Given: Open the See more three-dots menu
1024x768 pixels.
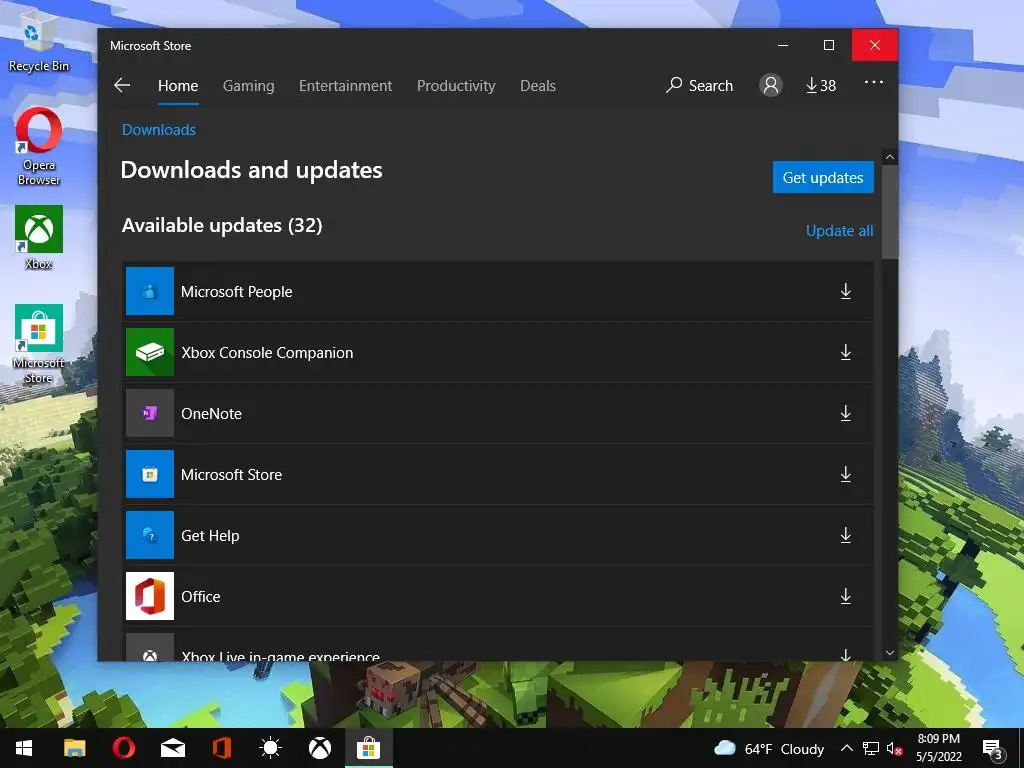Looking at the screenshot, I should tap(873, 82).
